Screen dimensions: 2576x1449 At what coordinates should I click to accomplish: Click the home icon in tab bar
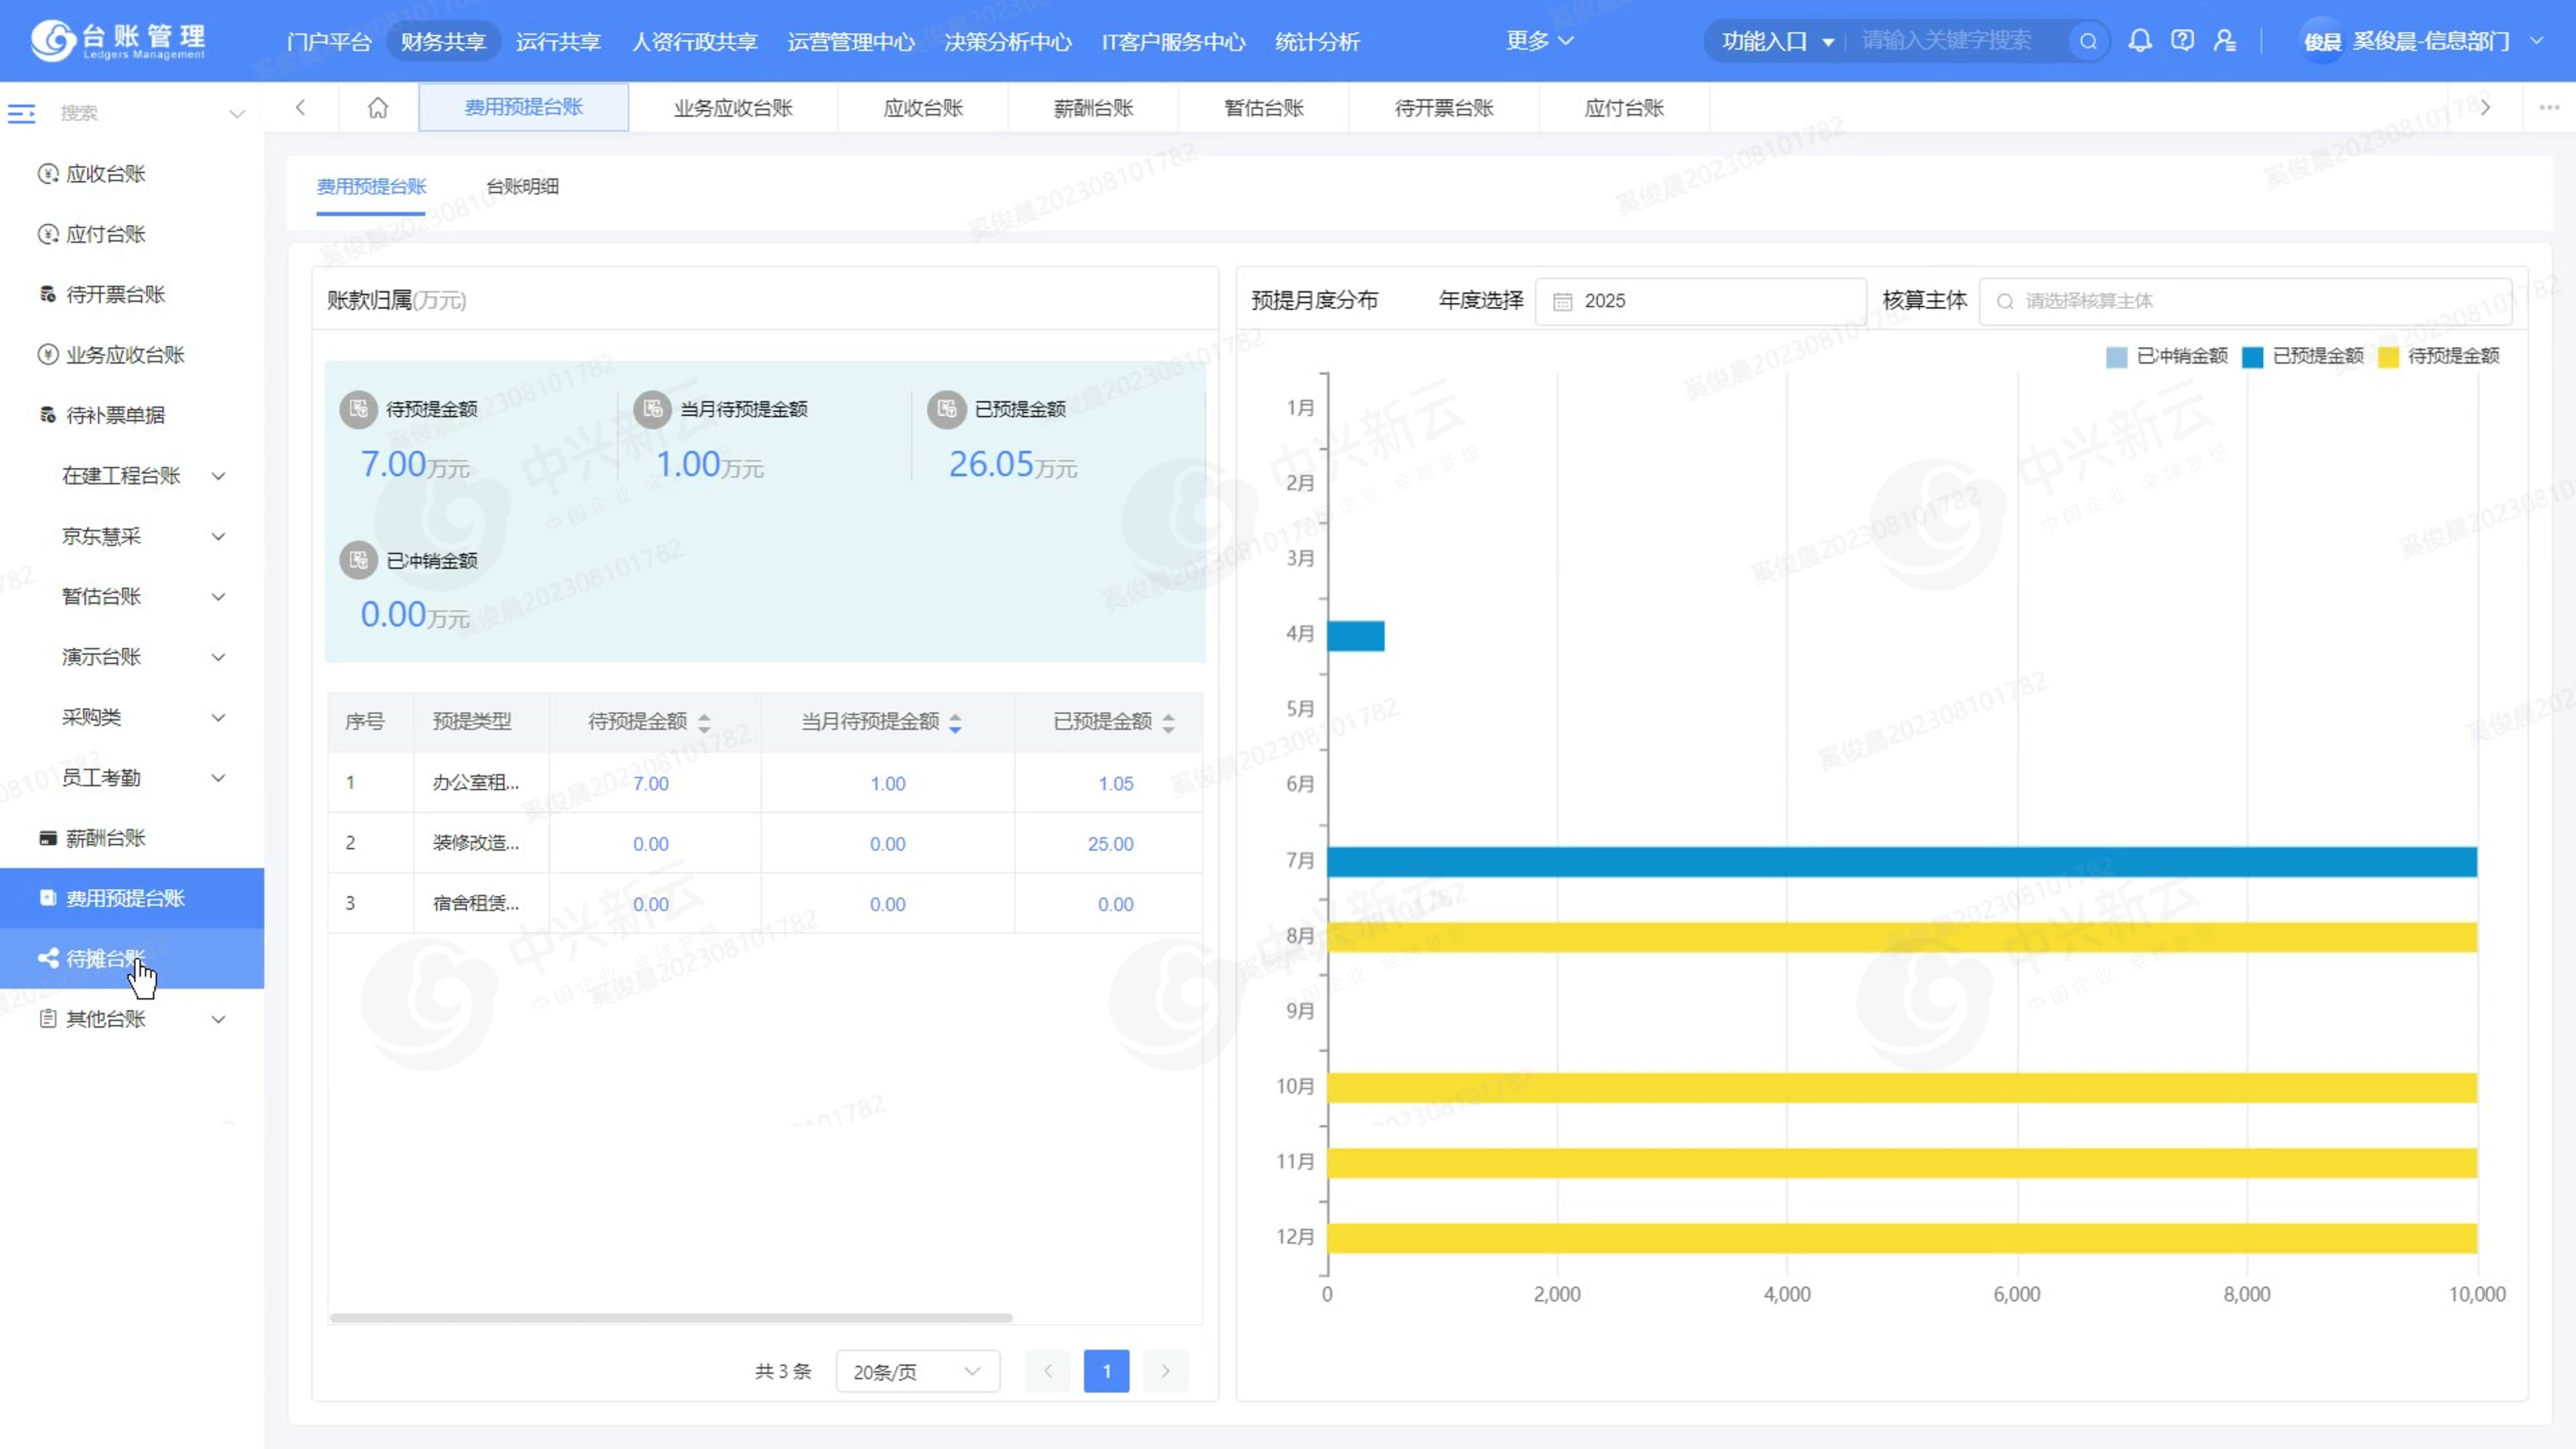[x=378, y=108]
